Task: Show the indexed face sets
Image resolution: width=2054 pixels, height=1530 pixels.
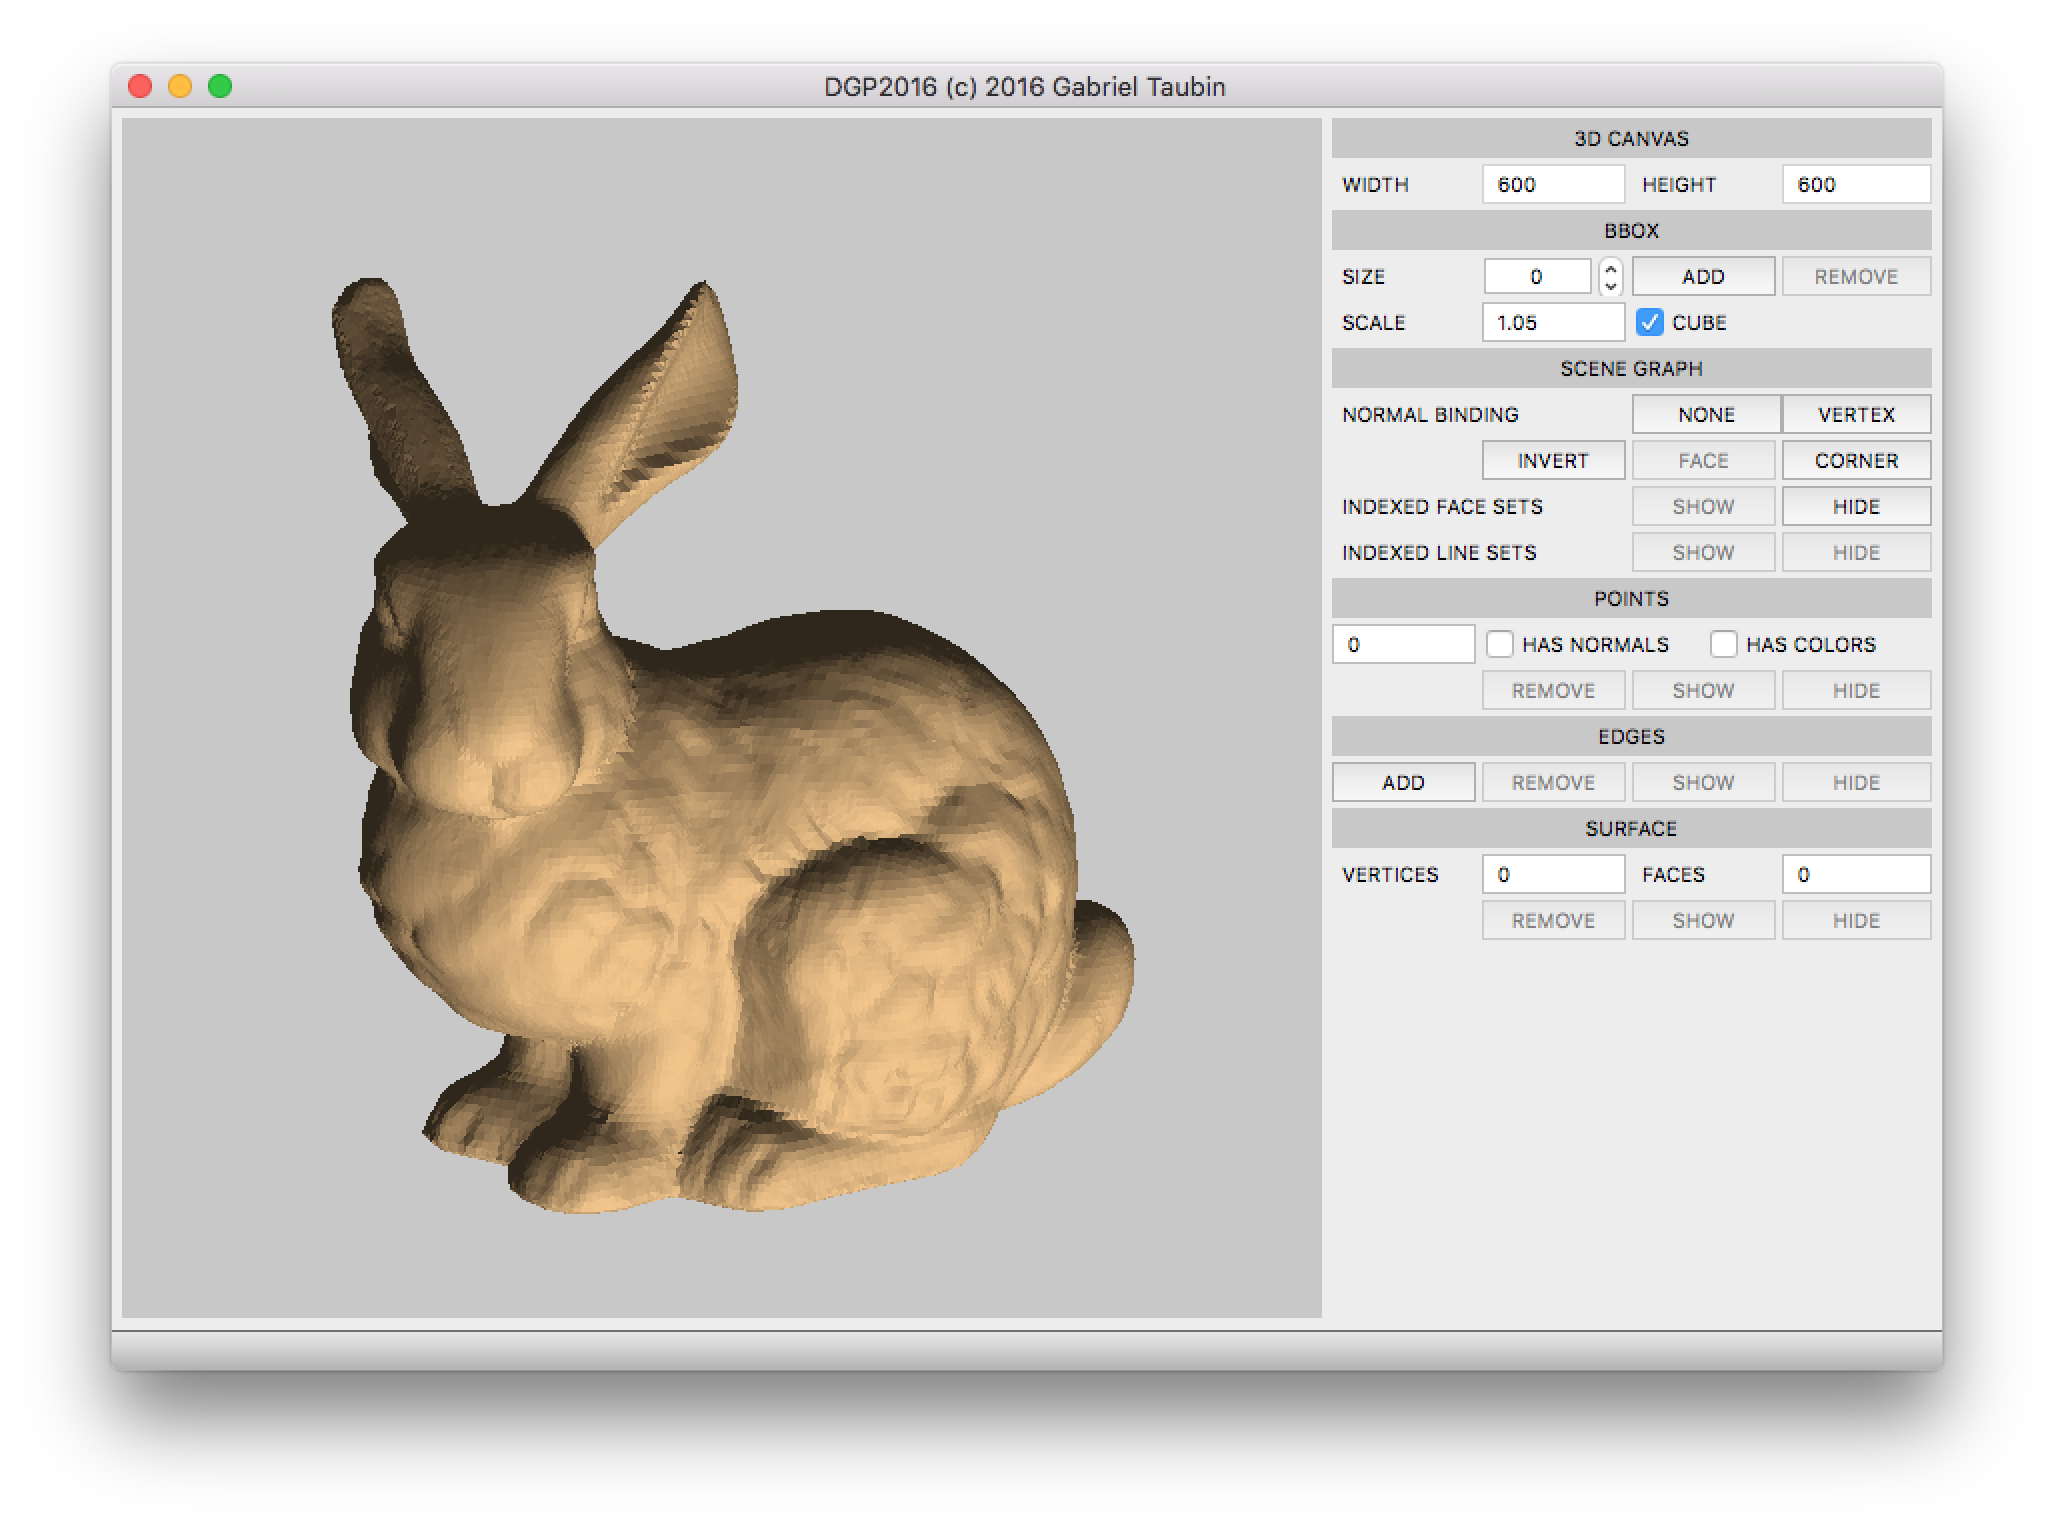Action: point(1703,506)
